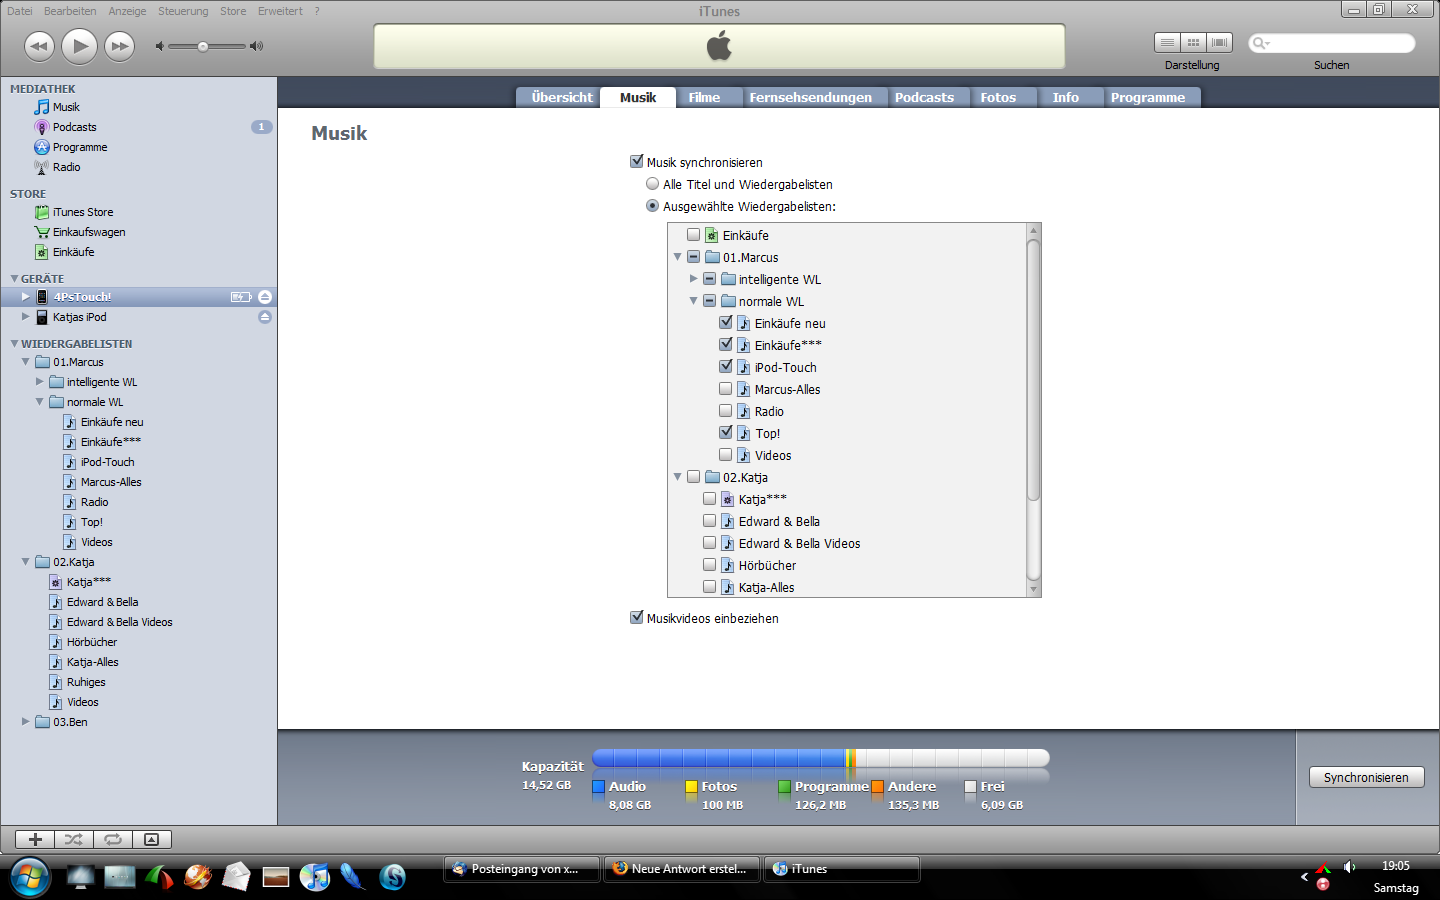The image size is (1440, 900).
Task: Click the high volume speaker icon
Action: 257,46
